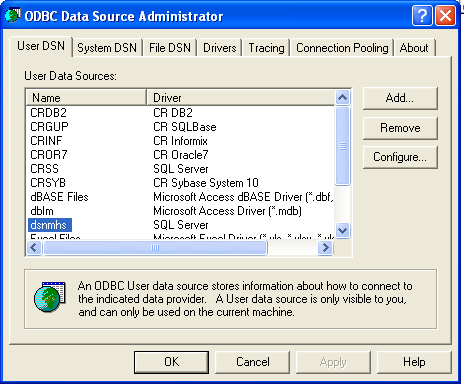Image resolution: width=464 pixels, height=384 pixels.
Task: Sort by the Name column header
Action: (x=86, y=98)
